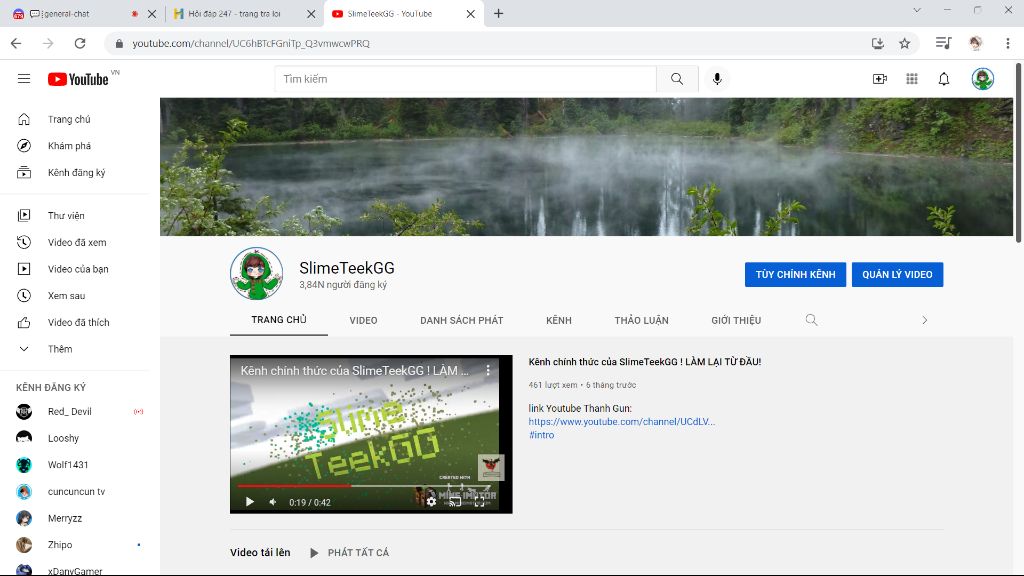Reload the page with refresh icon
The width and height of the screenshot is (1024, 576).
coord(80,43)
